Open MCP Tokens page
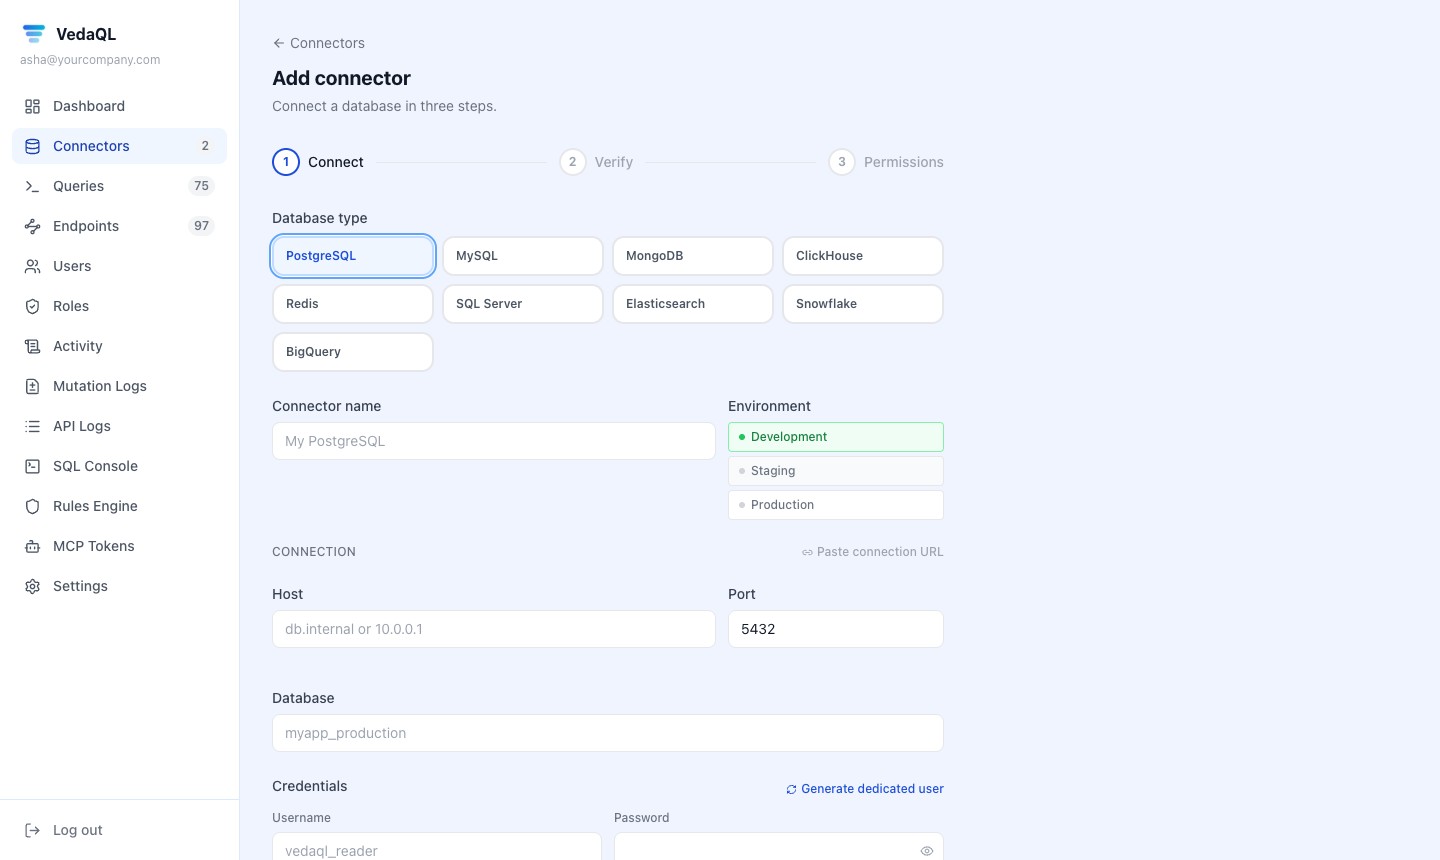 119,546
